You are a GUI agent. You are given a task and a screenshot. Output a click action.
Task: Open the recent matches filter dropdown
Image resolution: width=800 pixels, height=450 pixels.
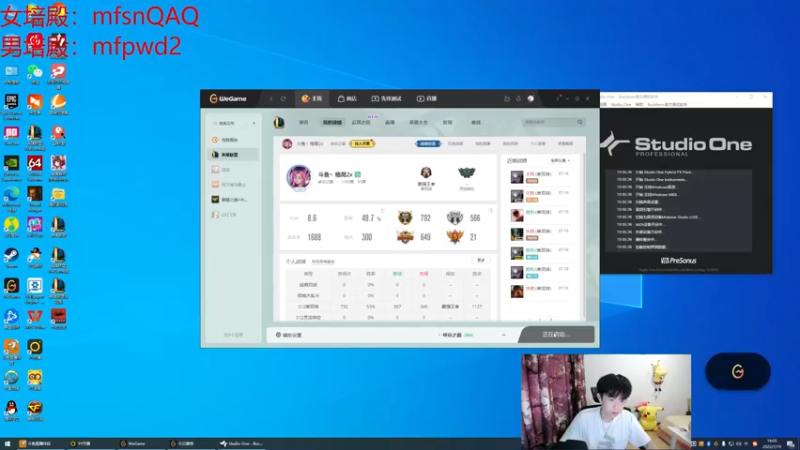click(560, 161)
